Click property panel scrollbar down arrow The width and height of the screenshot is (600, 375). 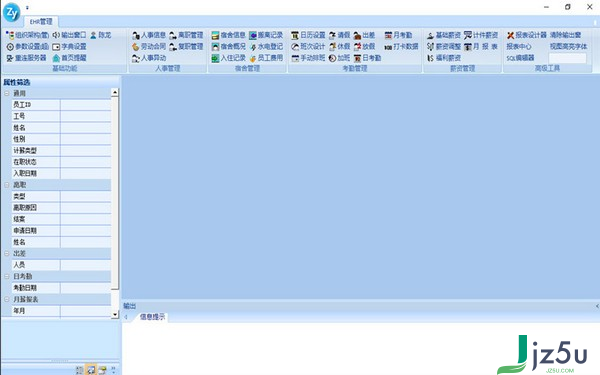point(115,315)
